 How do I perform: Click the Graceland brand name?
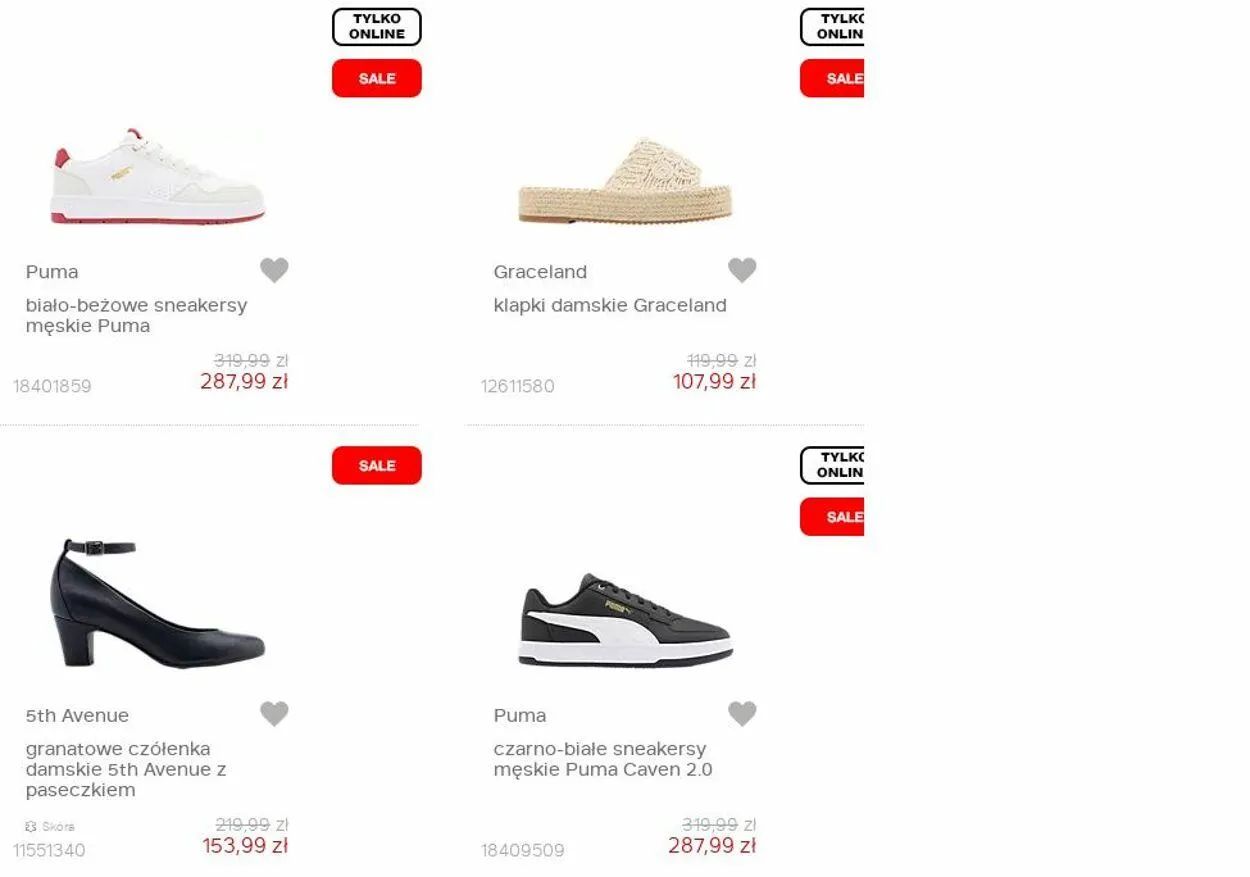(x=540, y=272)
